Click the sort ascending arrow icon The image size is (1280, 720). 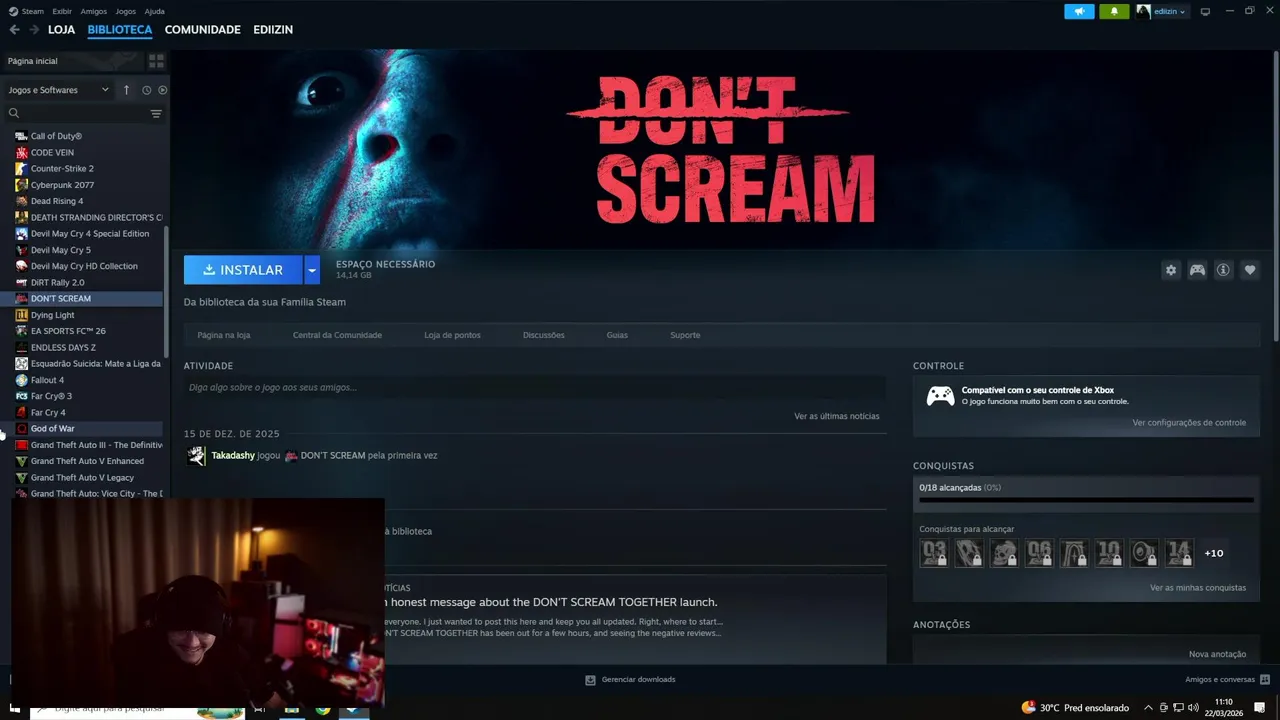tap(126, 90)
